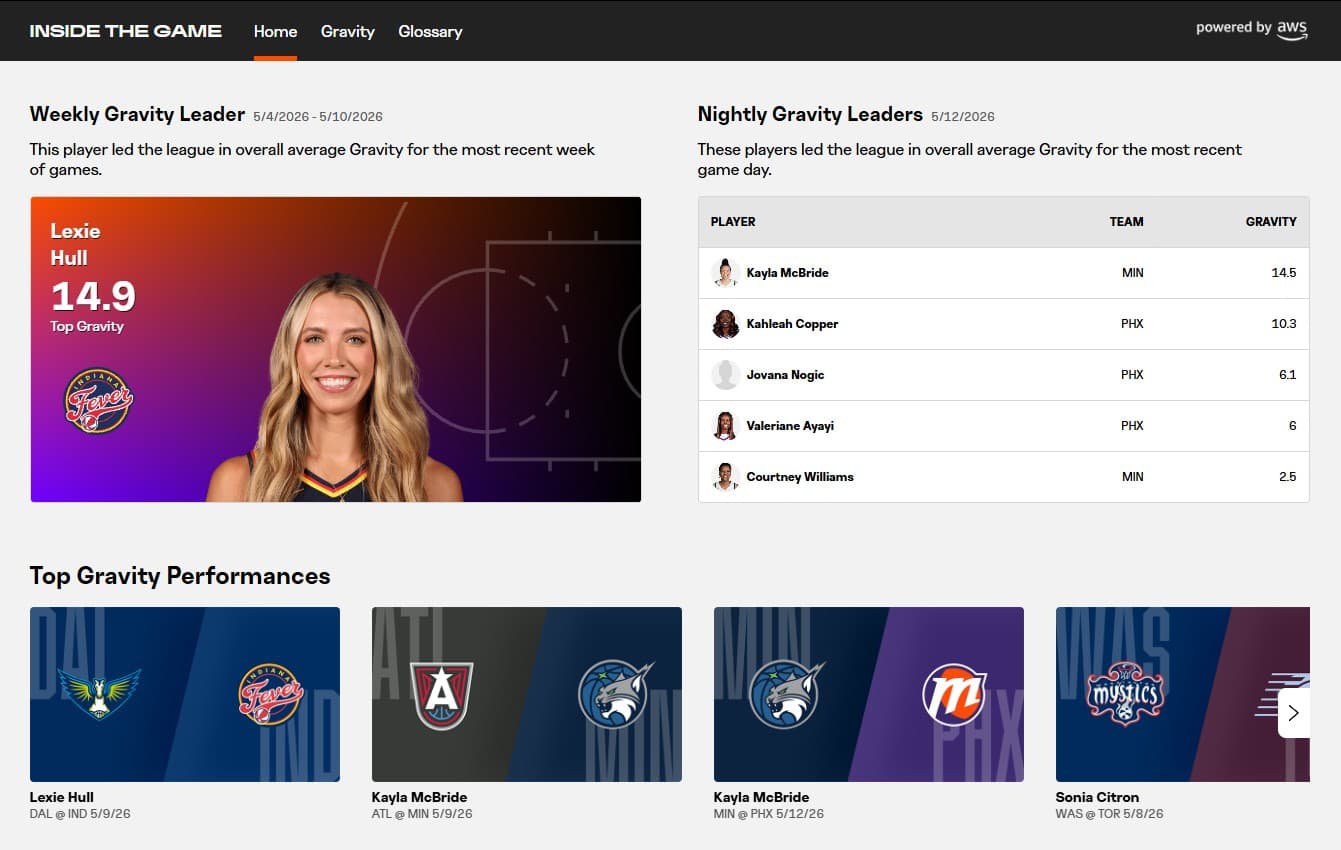Click the Weekly Gravity Leader heading
The height and width of the screenshot is (850, 1341).
pos(137,114)
